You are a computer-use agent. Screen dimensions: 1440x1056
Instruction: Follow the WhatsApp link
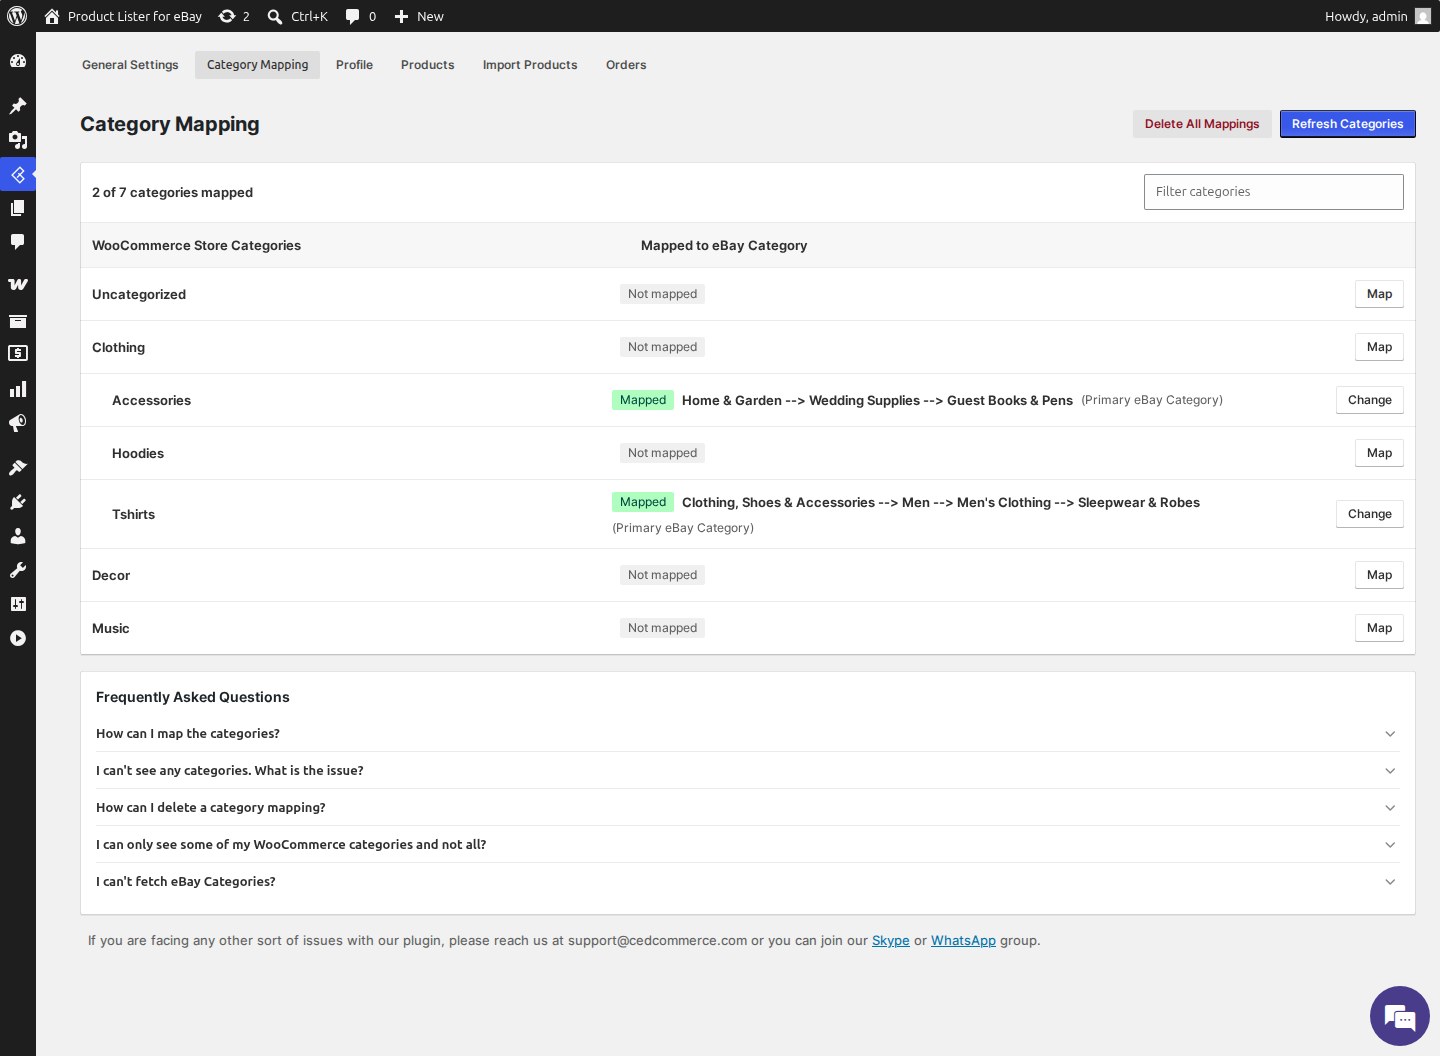pyautogui.click(x=963, y=941)
